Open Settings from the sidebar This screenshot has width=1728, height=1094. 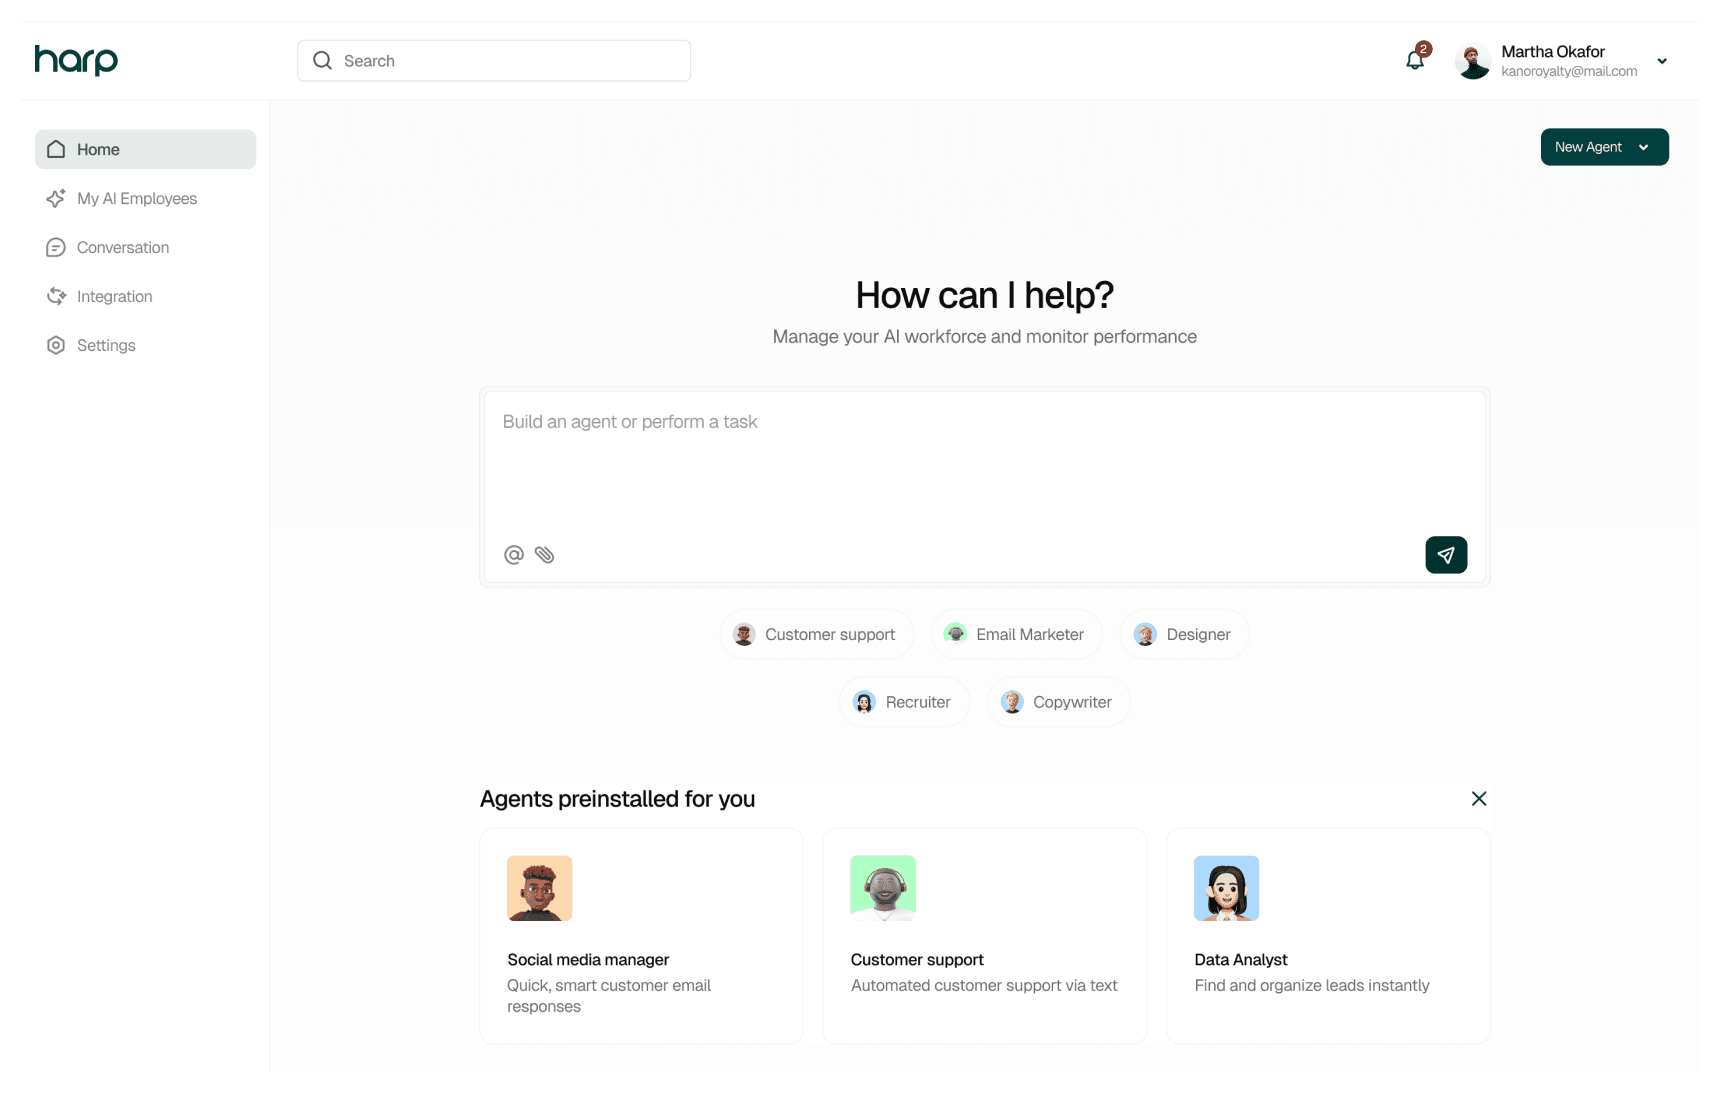tap(105, 345)
